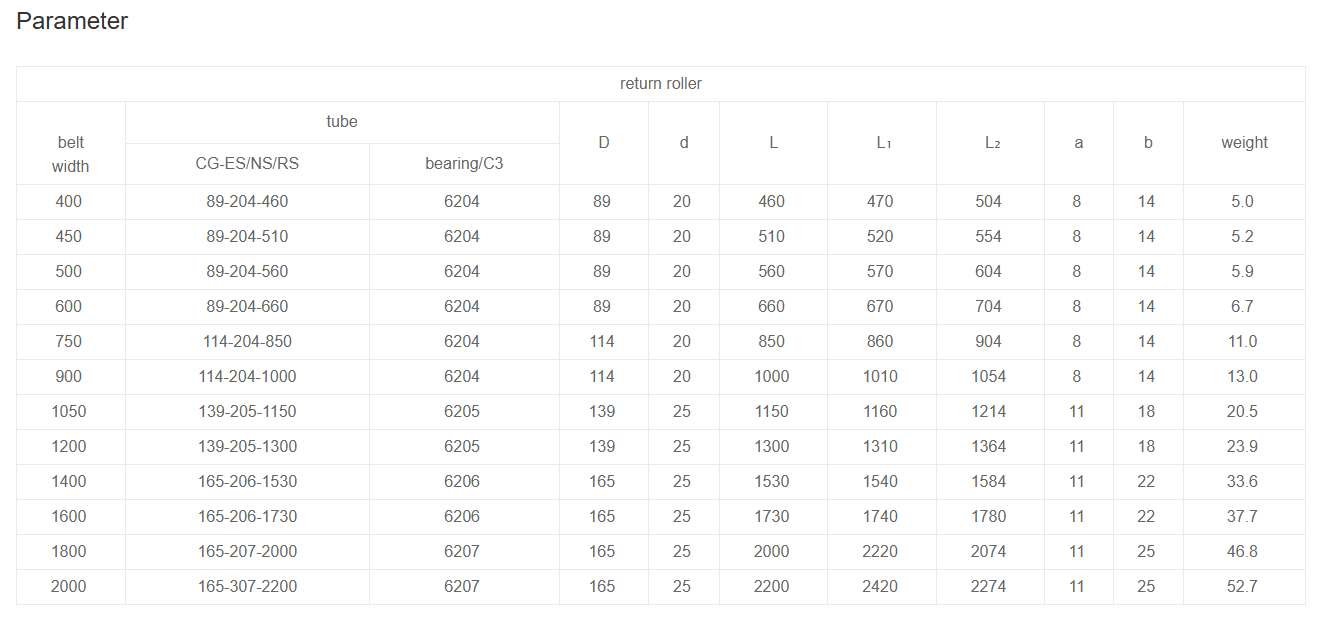Select the L₂ column header
Viewport: 1324px width, 617px height.
(x=991, y=143)
